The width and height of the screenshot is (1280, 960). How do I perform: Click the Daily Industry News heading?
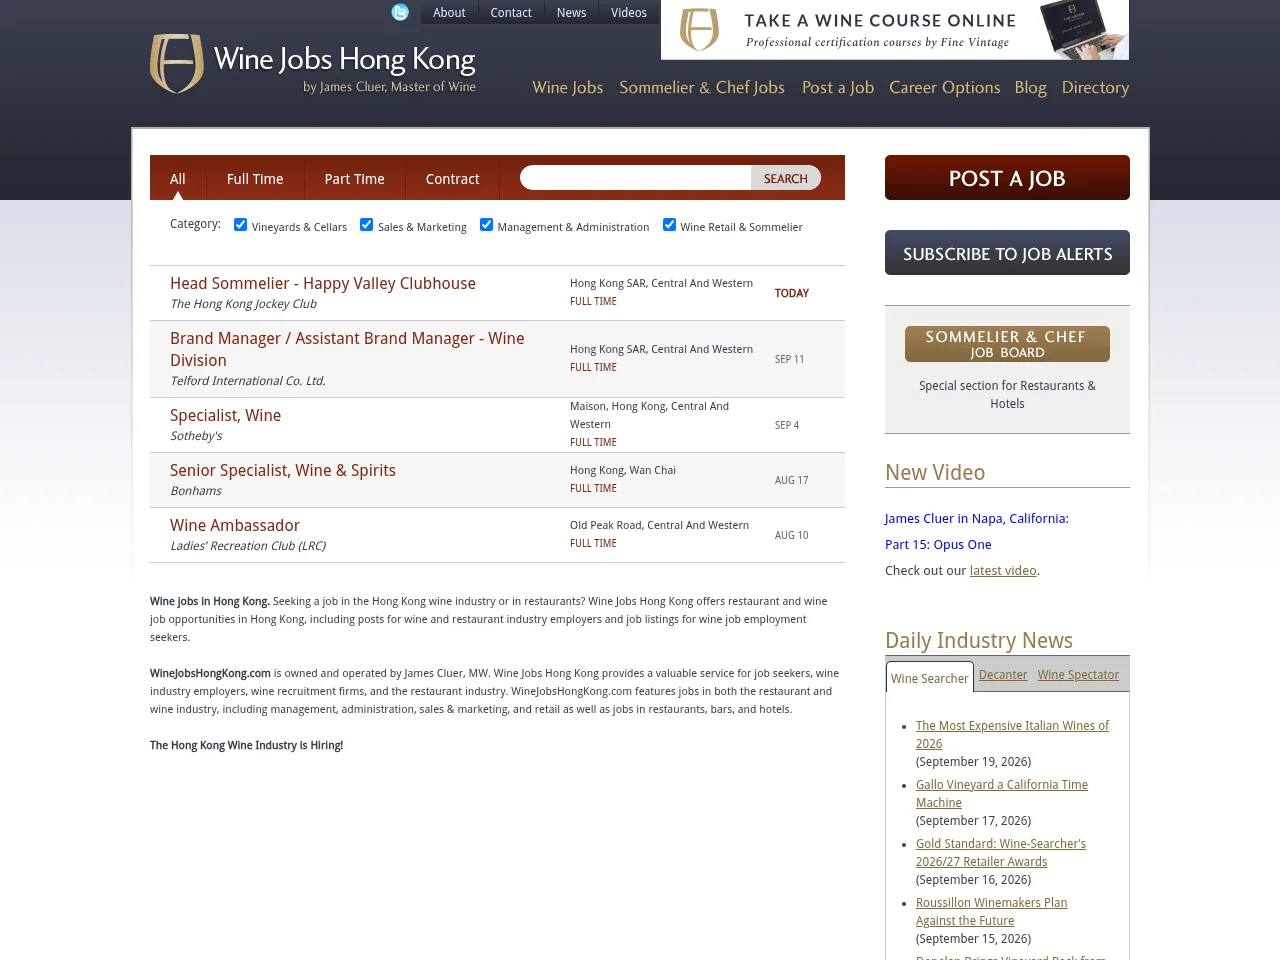[x=979, y=641]
